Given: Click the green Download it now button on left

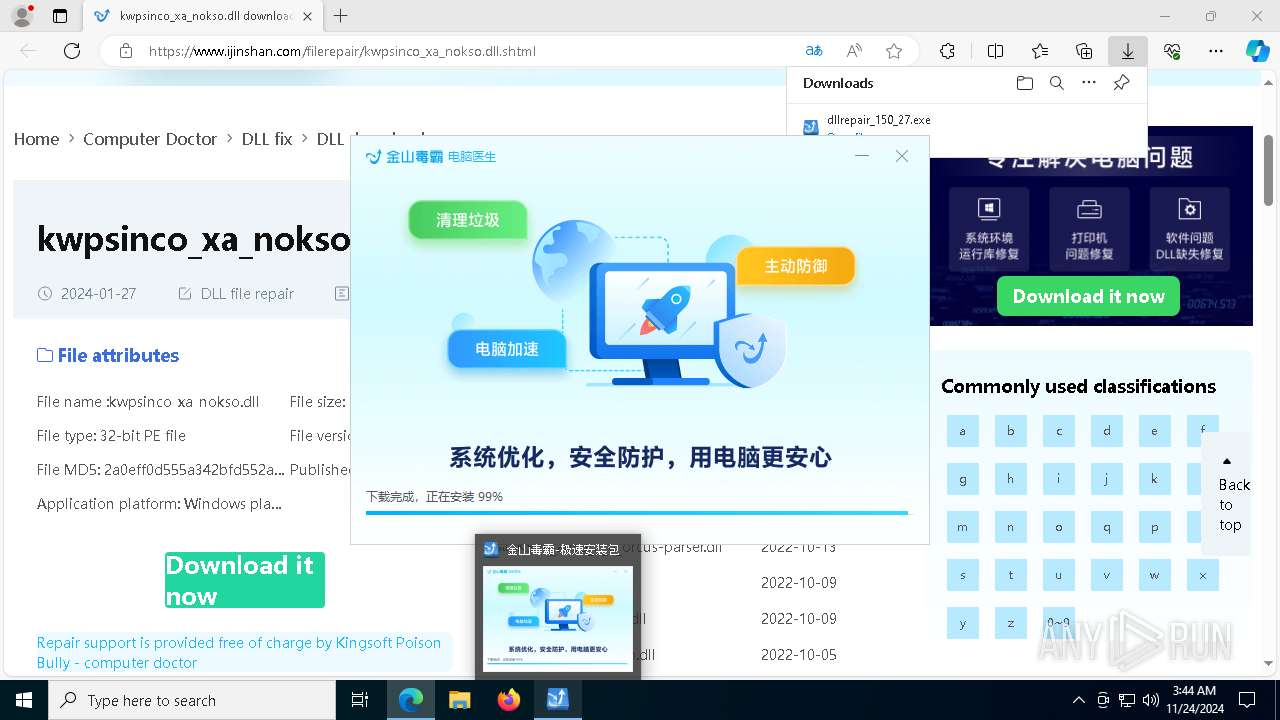Looking at the screenshot, I should tap(245, 580).
